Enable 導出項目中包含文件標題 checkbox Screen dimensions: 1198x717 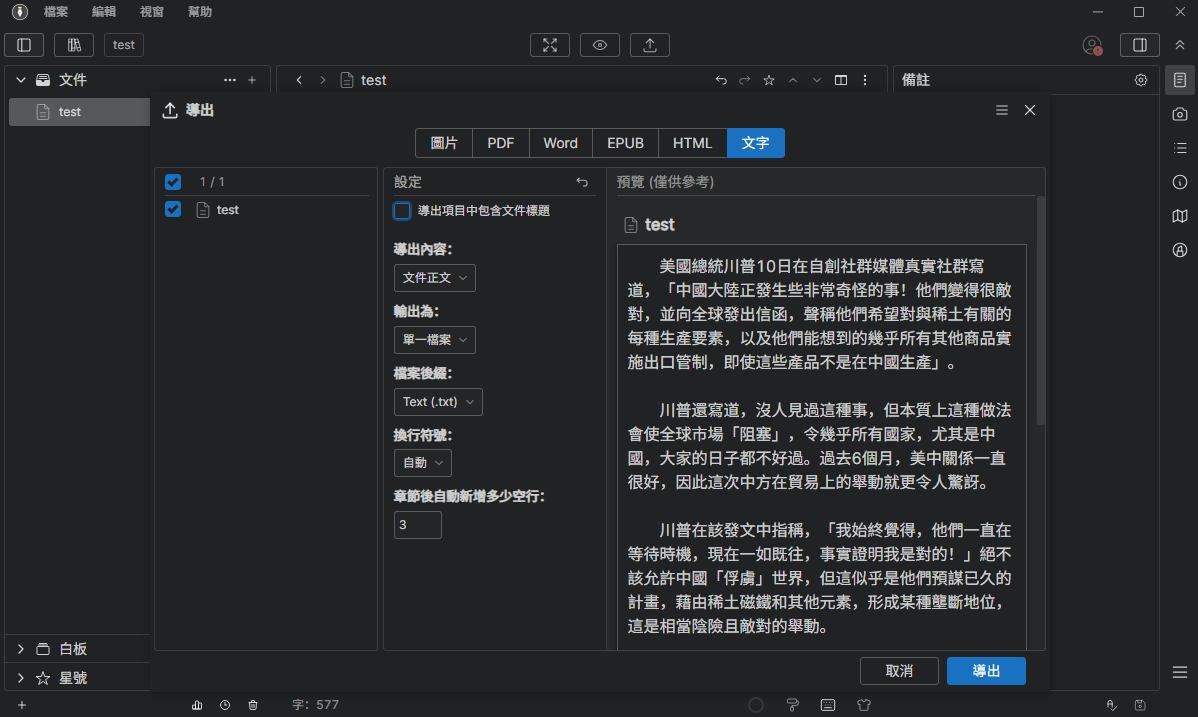[x=402, y=211]
